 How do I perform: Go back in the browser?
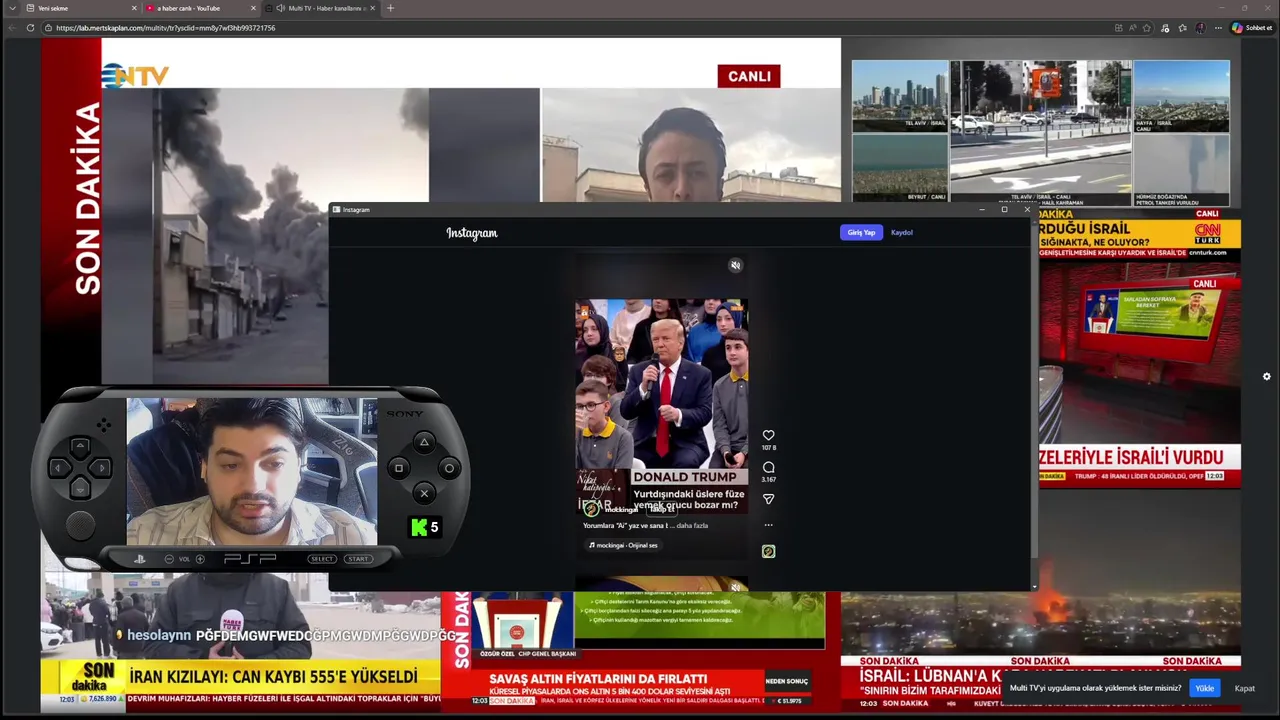coord(13,28)
